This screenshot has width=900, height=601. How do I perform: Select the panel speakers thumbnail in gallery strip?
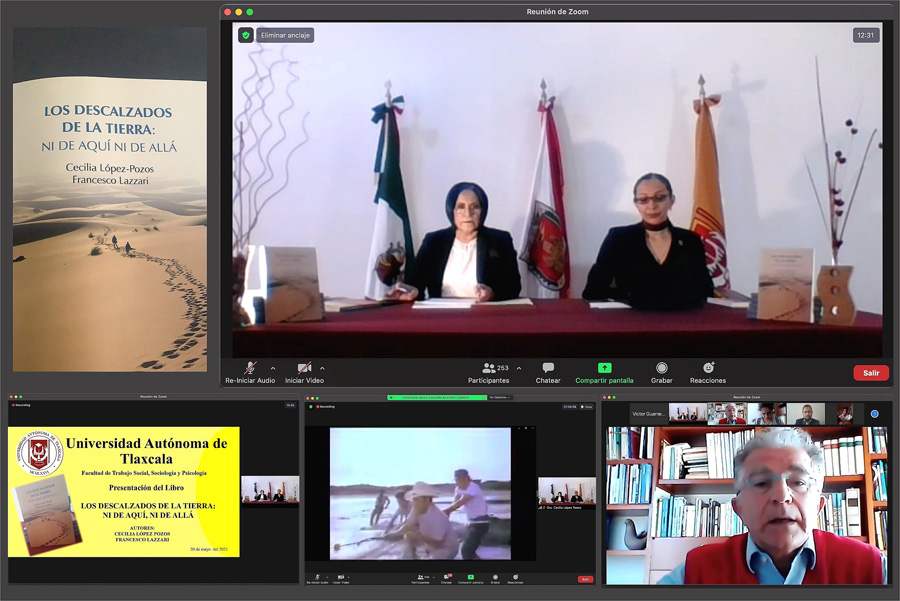[x=688, y=414]
